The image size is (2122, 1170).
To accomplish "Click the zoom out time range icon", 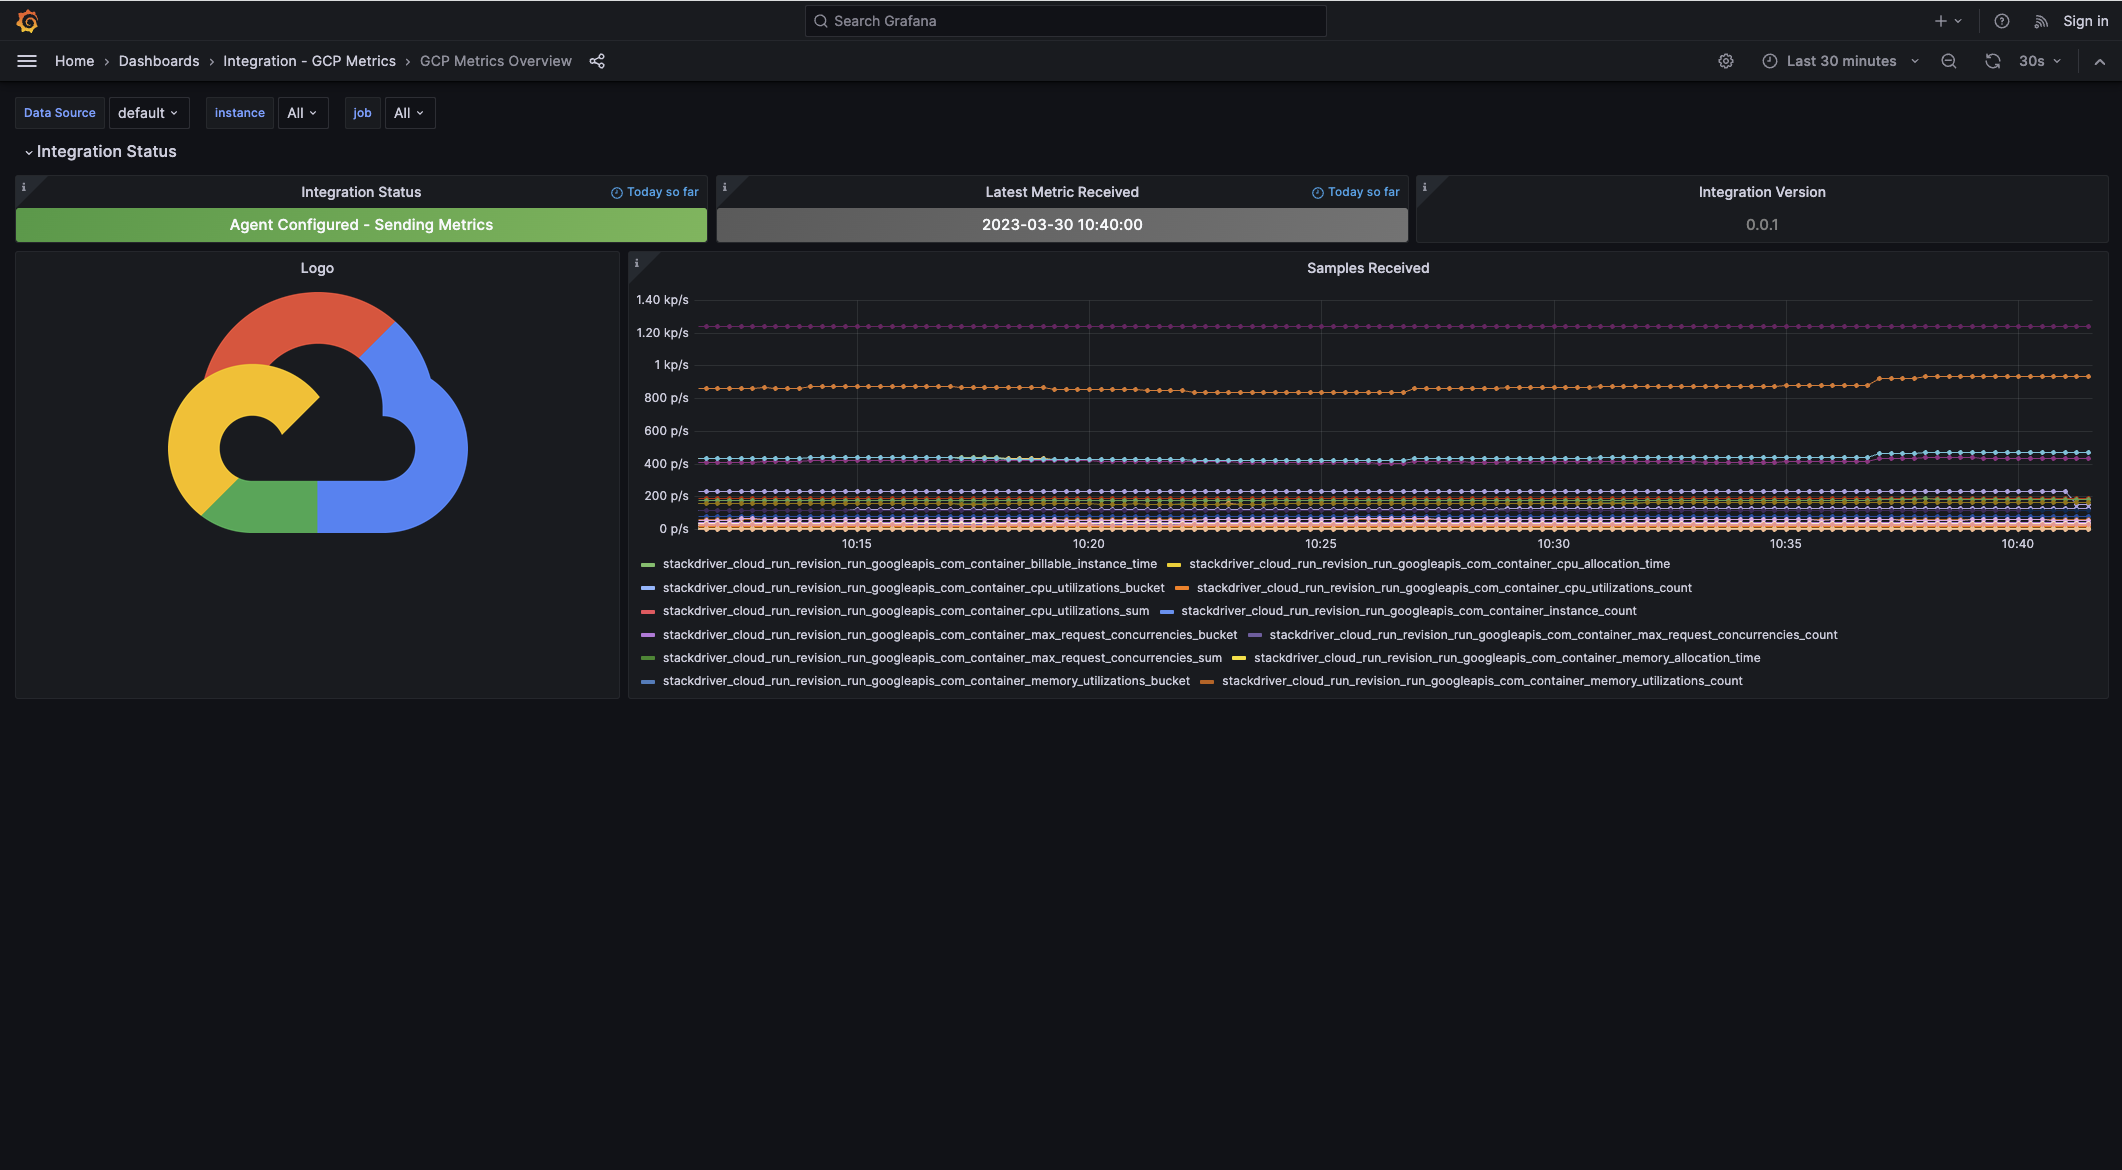I will [1949, 61].
